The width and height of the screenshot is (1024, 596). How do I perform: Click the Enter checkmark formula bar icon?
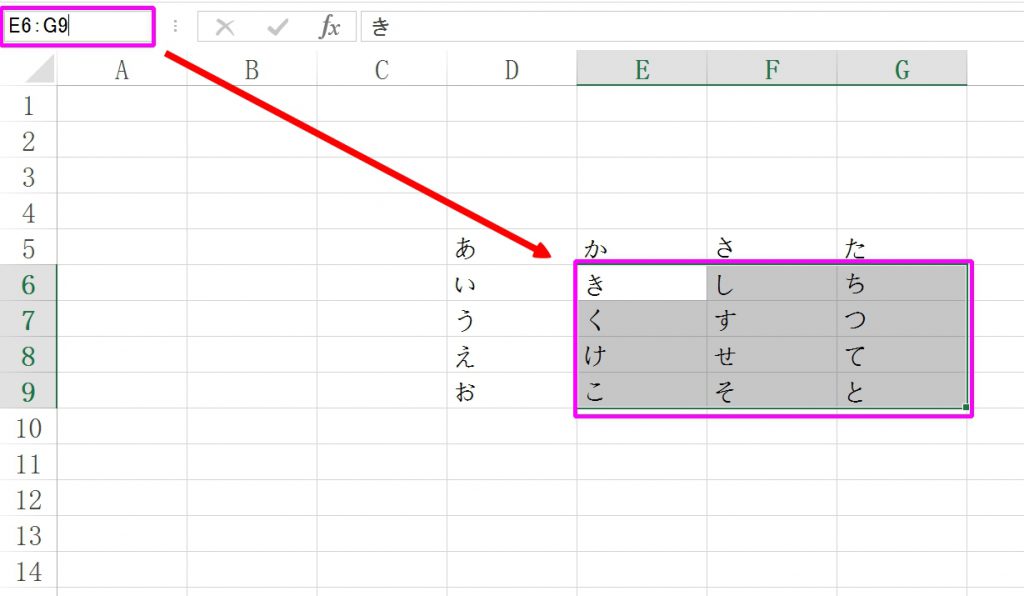point(277,27)
